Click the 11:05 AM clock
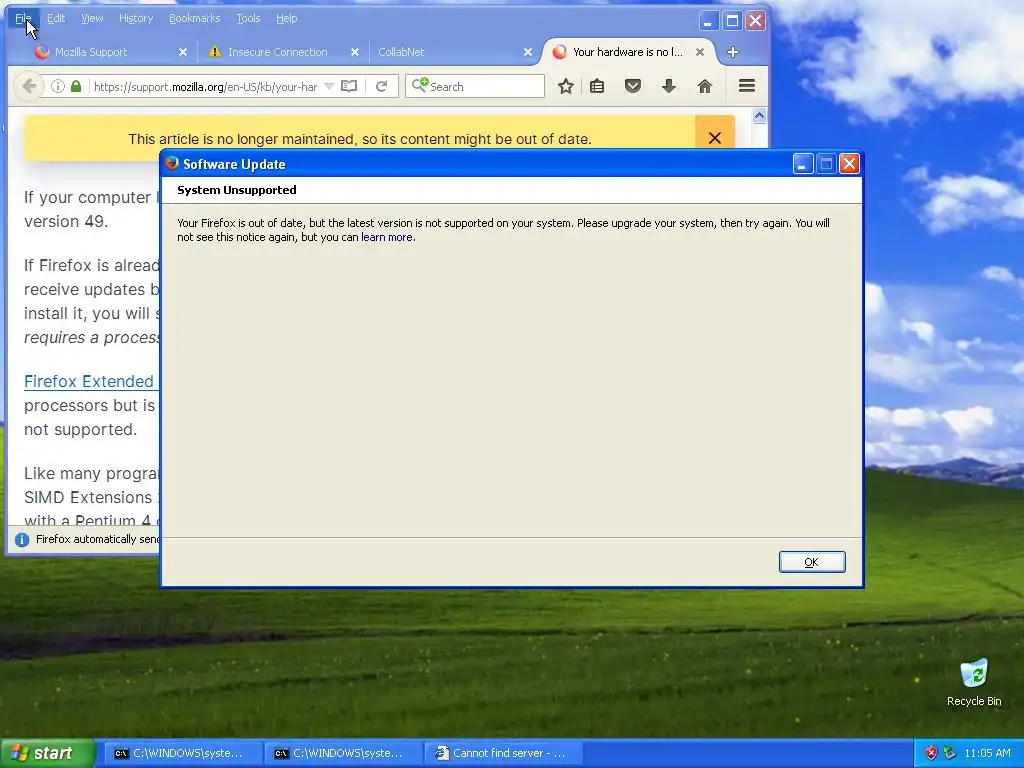The width and height of the screenshot is (1024, 768). coord(987,753)
